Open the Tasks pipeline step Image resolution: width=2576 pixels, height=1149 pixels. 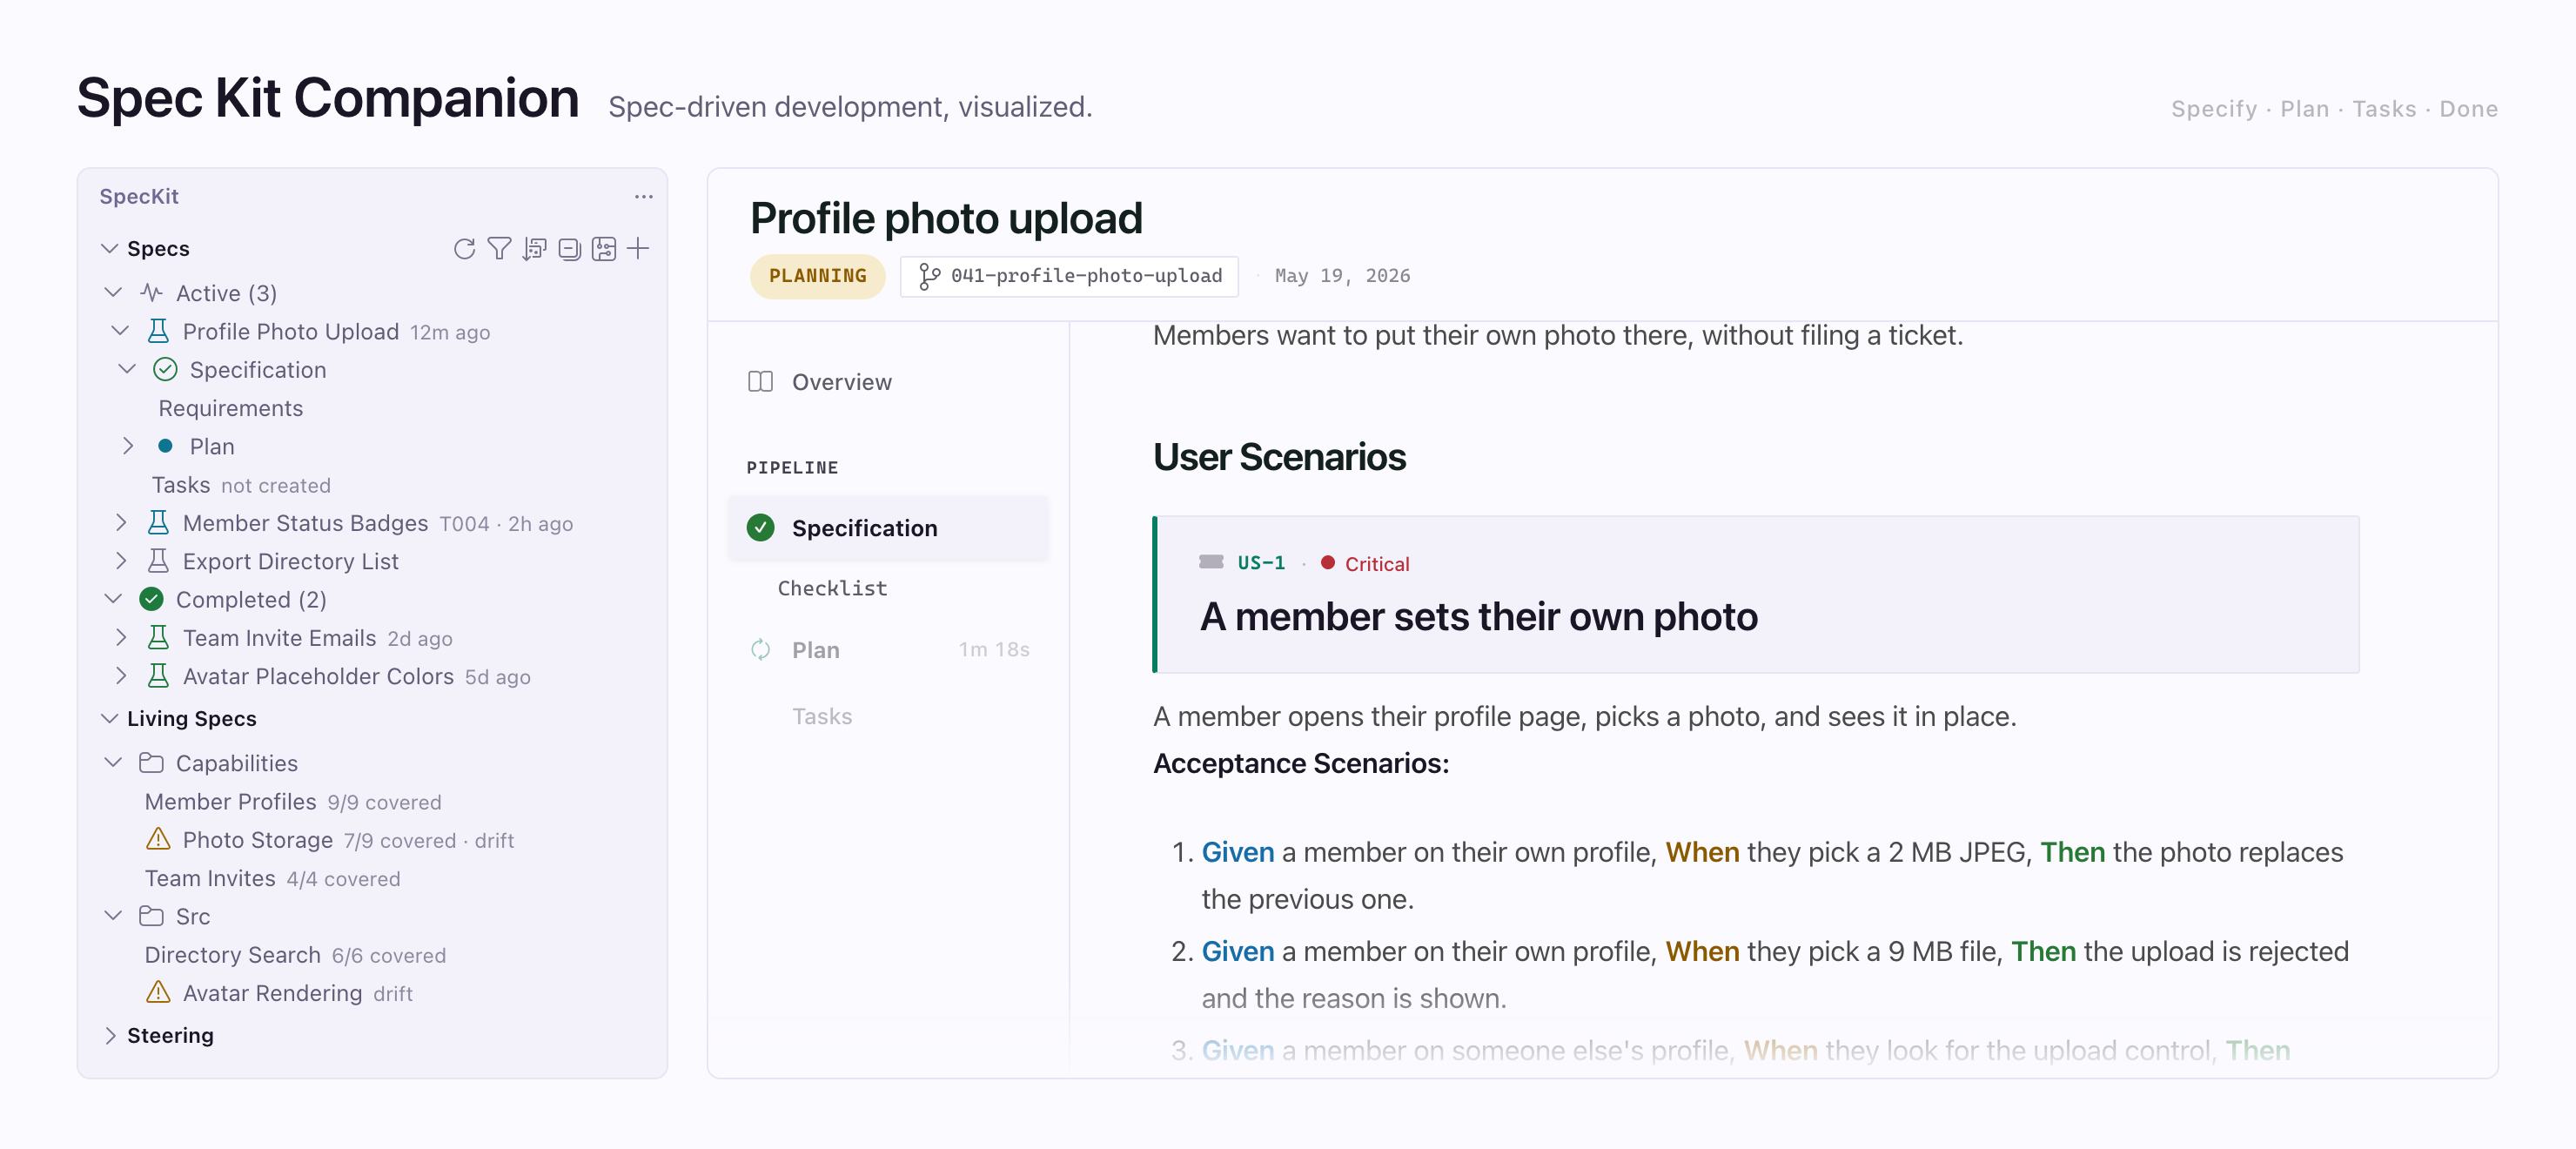822,716
